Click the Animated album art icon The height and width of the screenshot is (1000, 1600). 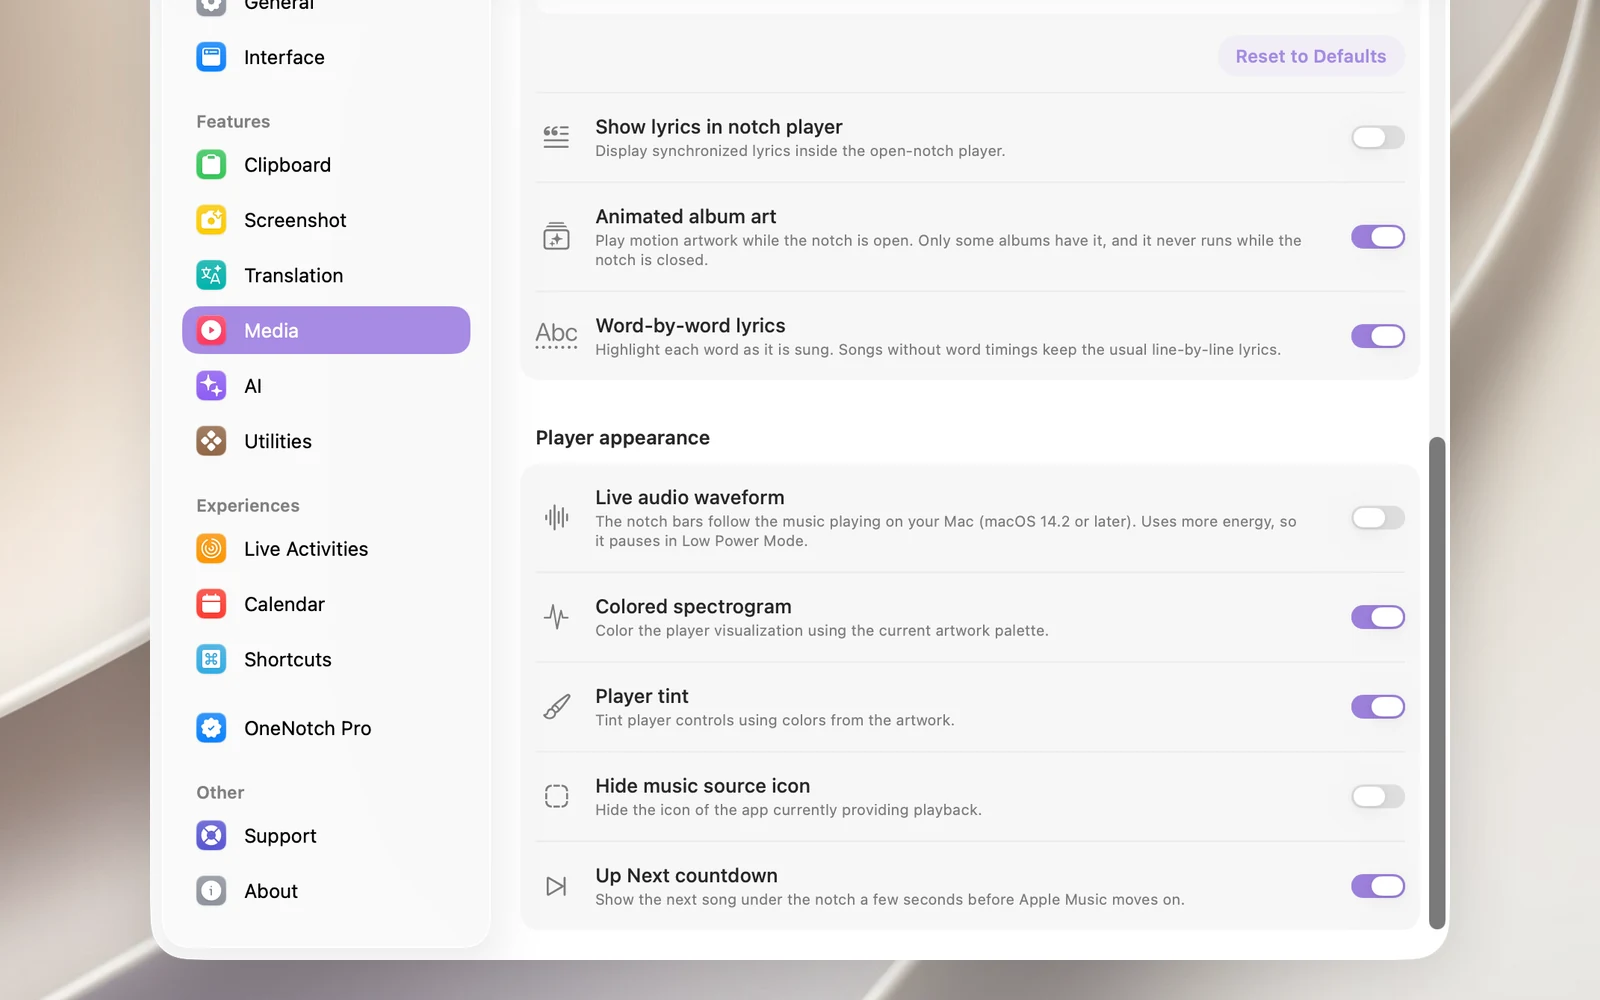click(556, 237)
